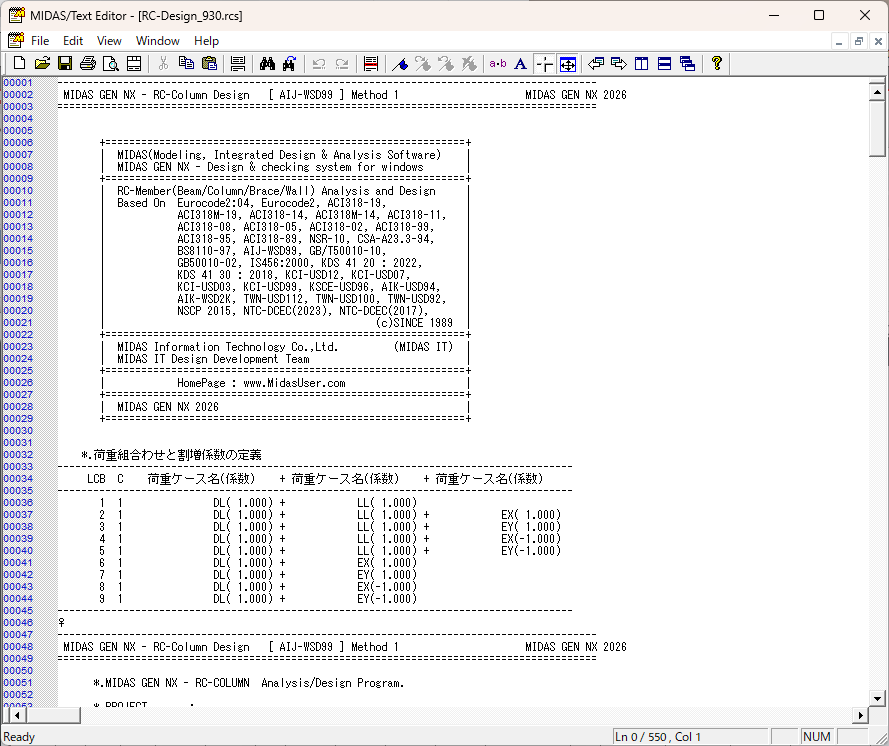Click the text 'www.MidasUser.com'
This screenshot has width=889, height=746.
tap(294, 383)
